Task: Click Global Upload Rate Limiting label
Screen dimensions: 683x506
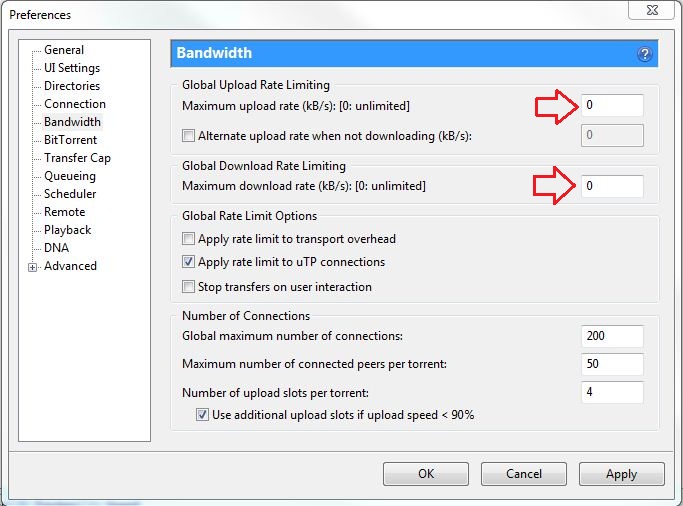Action: click(256, 85)
